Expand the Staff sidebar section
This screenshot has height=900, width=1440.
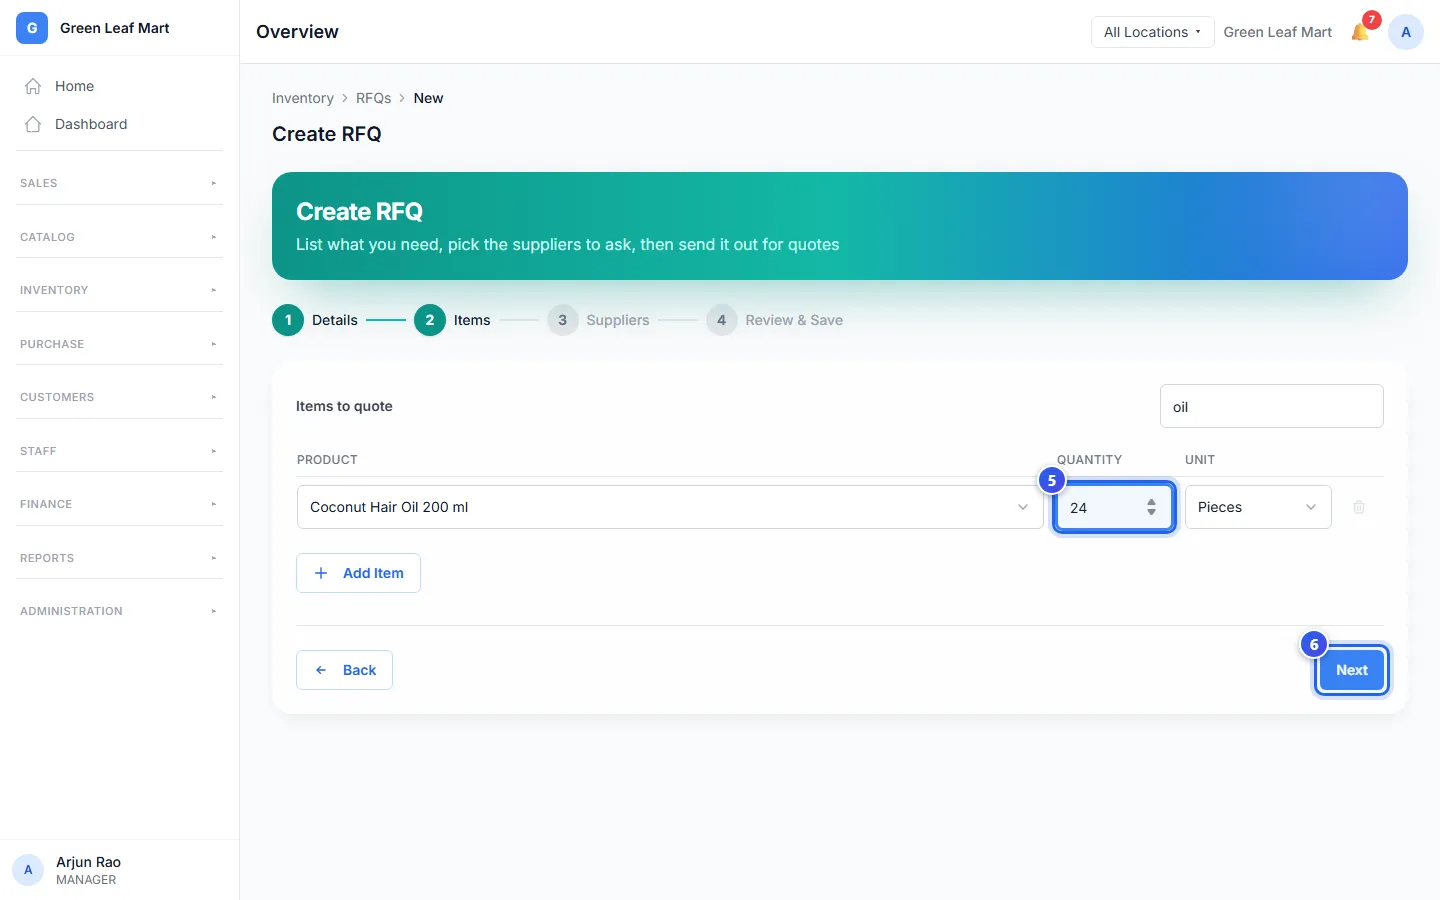tap(119, 451)
